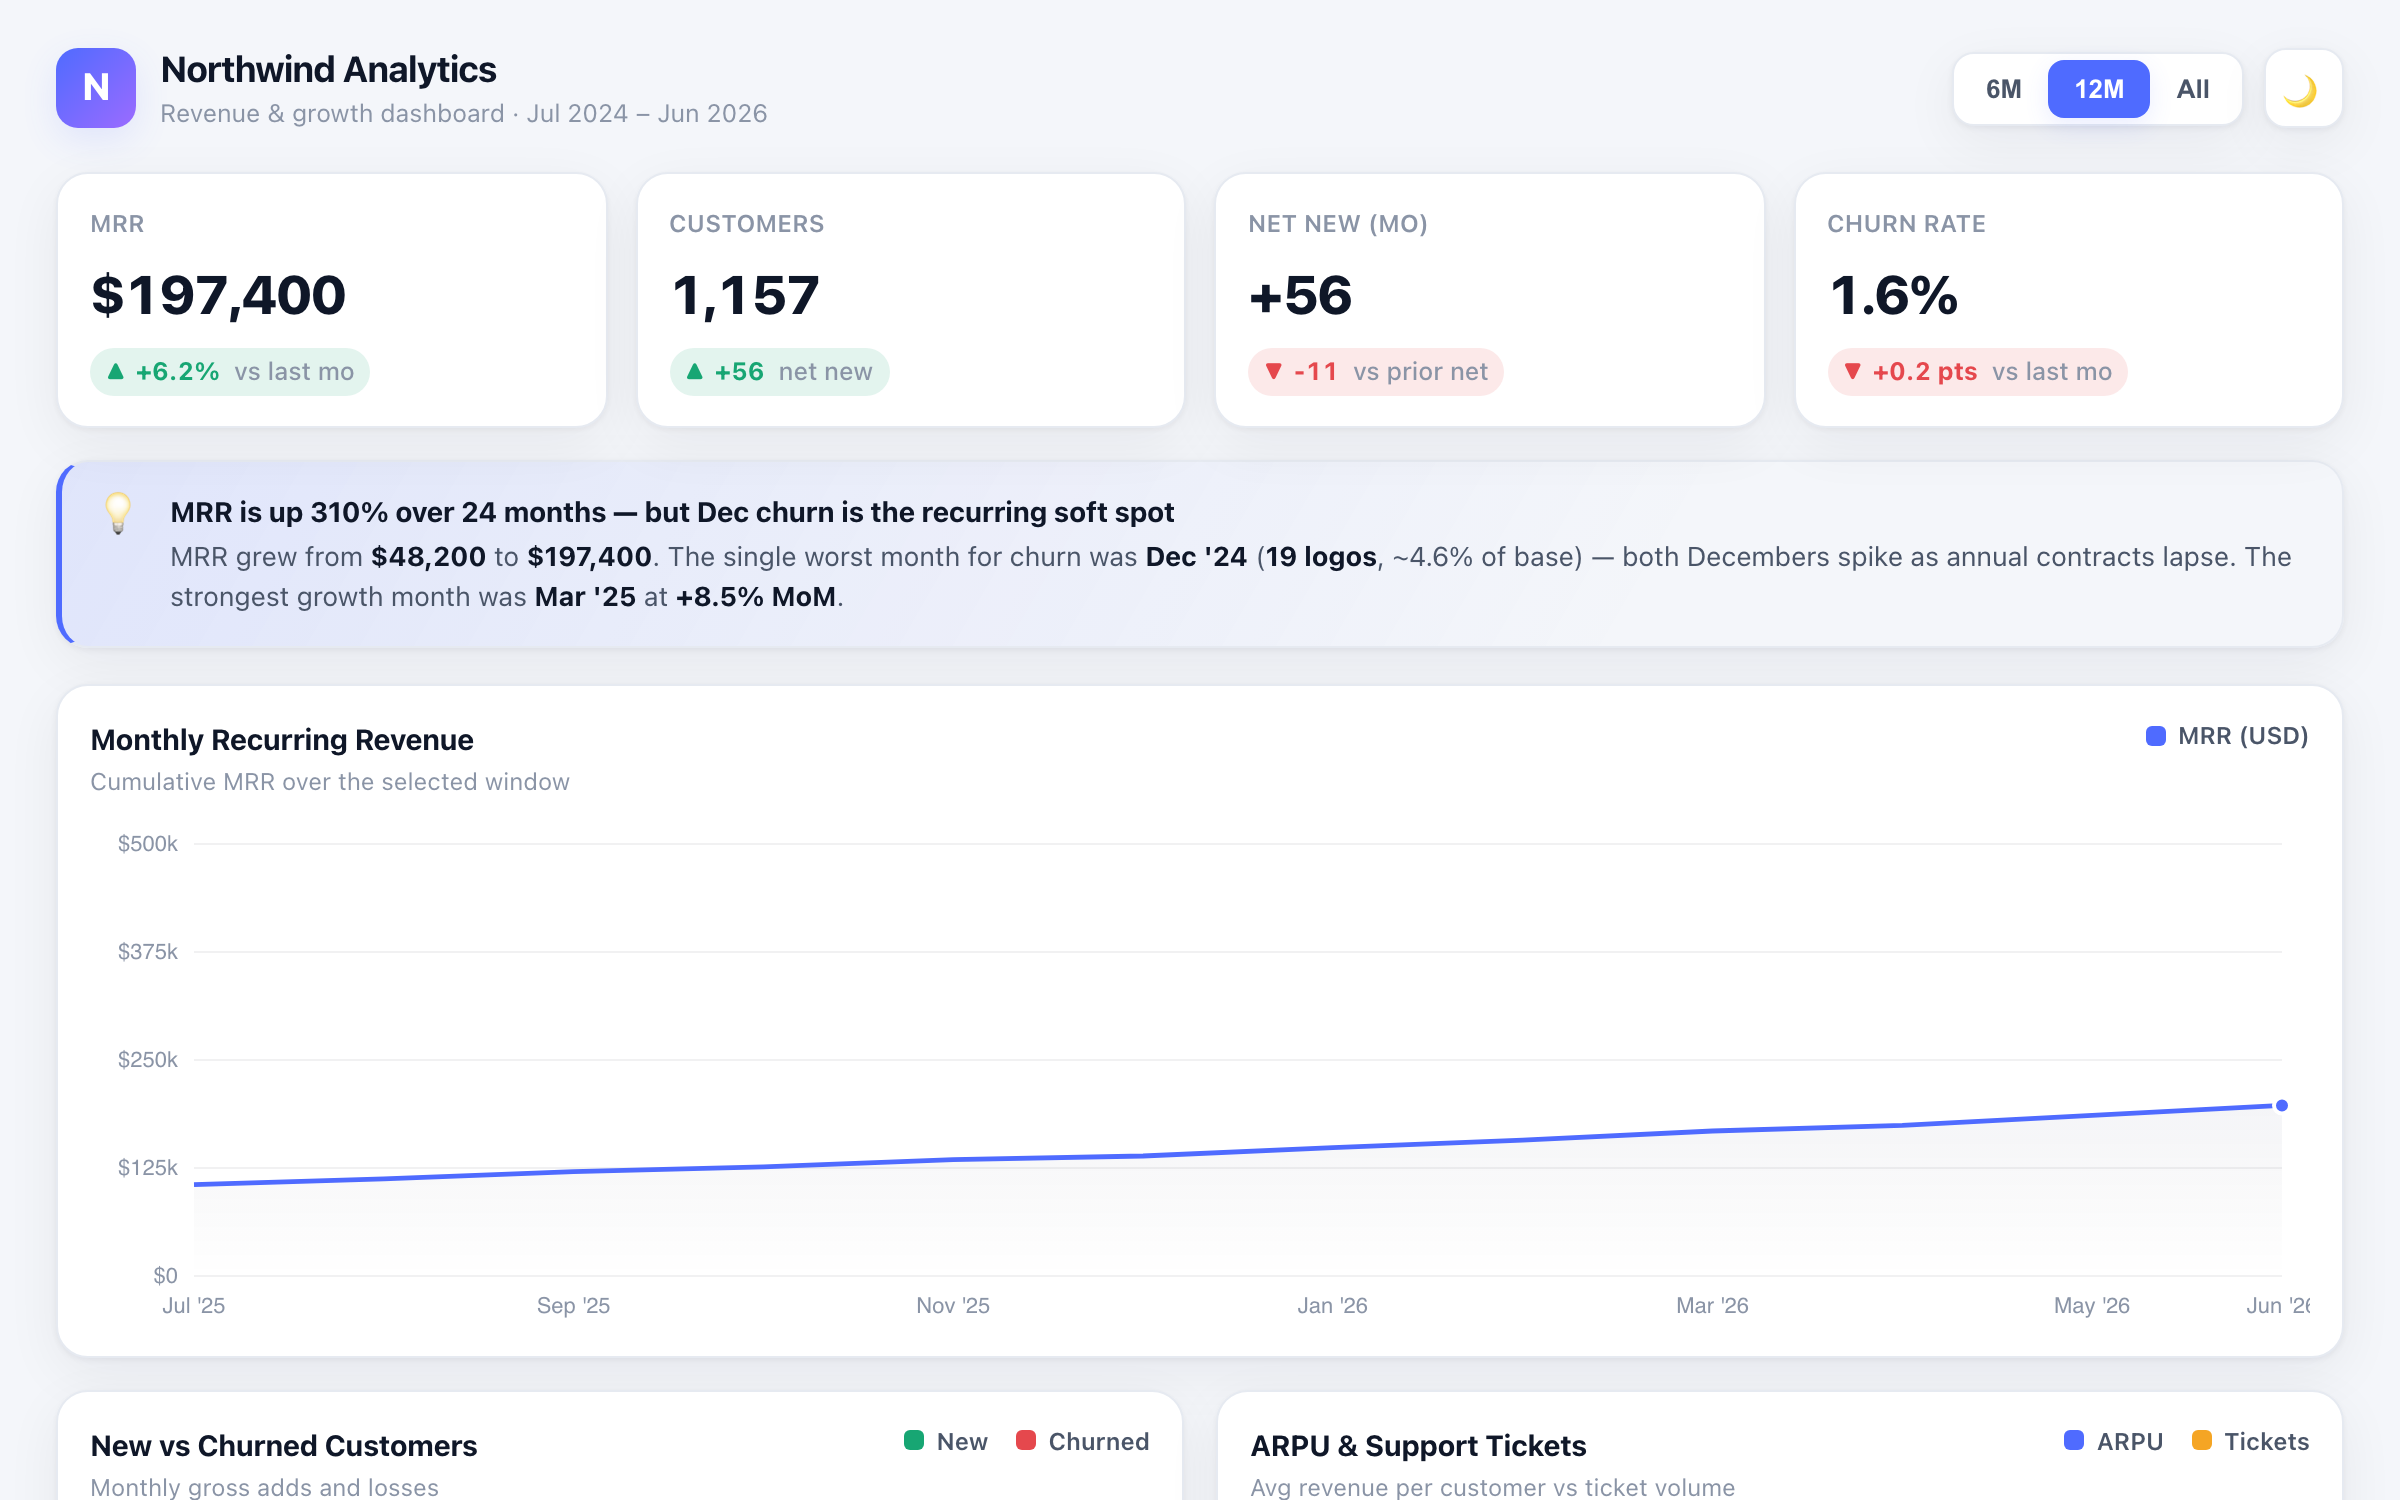The image size is (2400, 1500).
Task: Click the Jan '26 axis label
Action: [x=1332, y=1305]
